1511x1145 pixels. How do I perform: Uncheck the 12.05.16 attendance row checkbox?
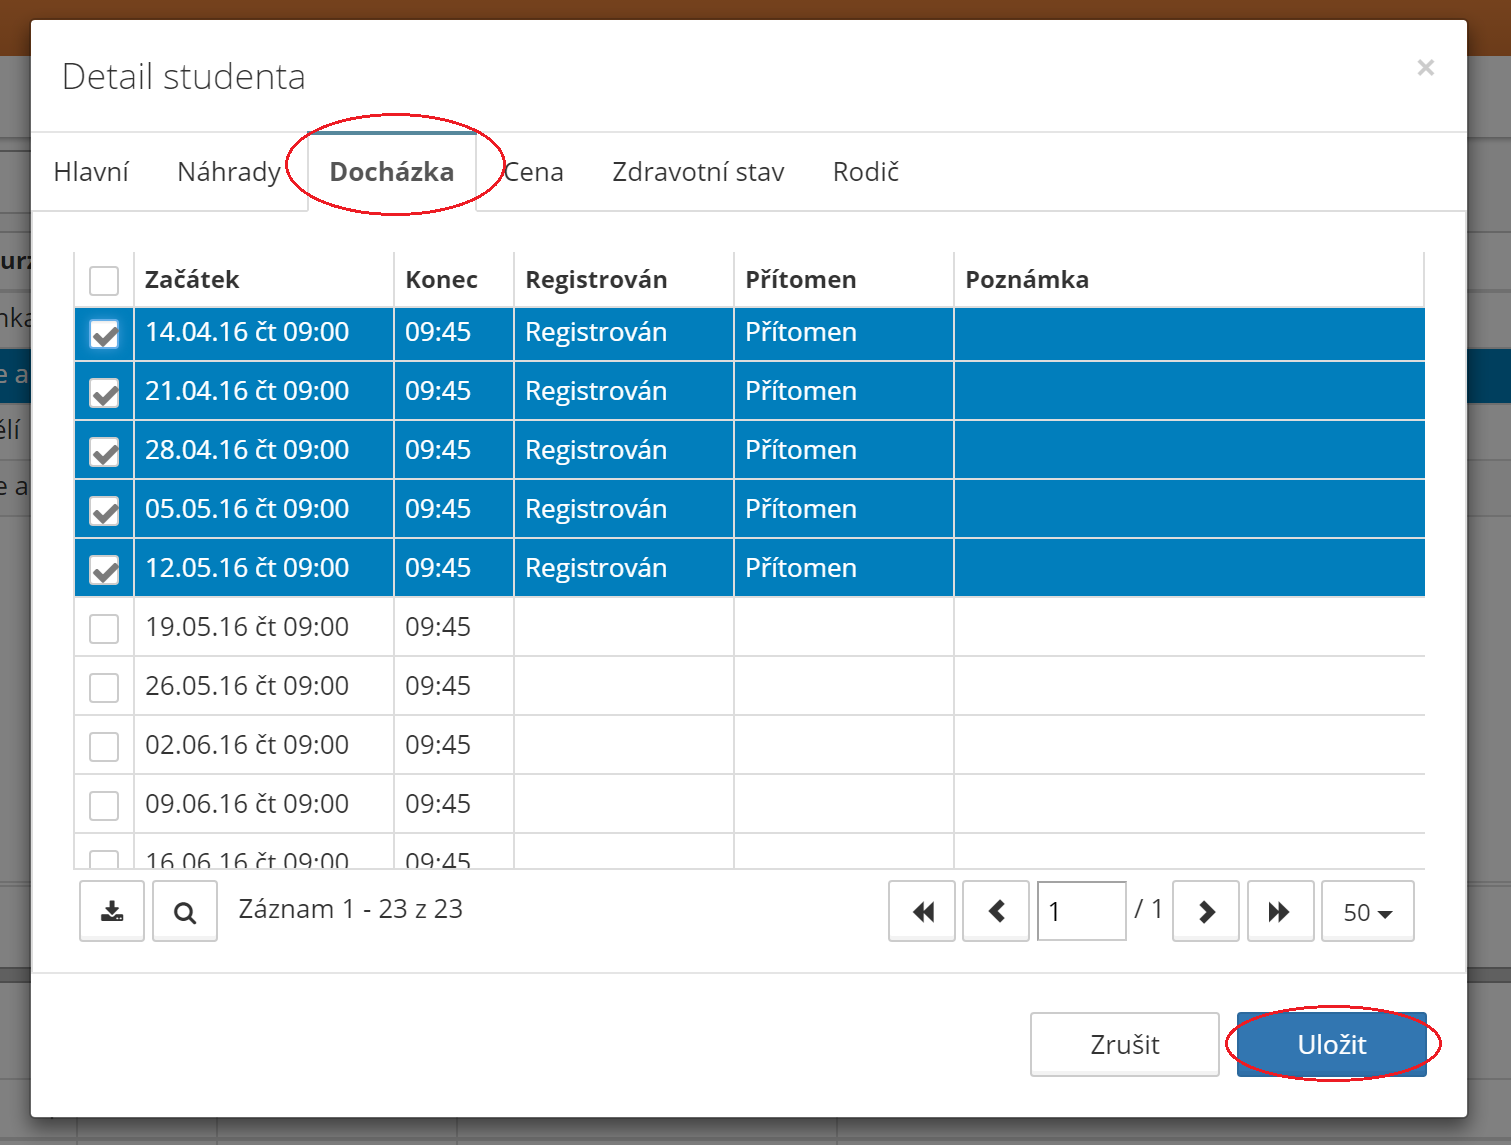tap(104, 570)
